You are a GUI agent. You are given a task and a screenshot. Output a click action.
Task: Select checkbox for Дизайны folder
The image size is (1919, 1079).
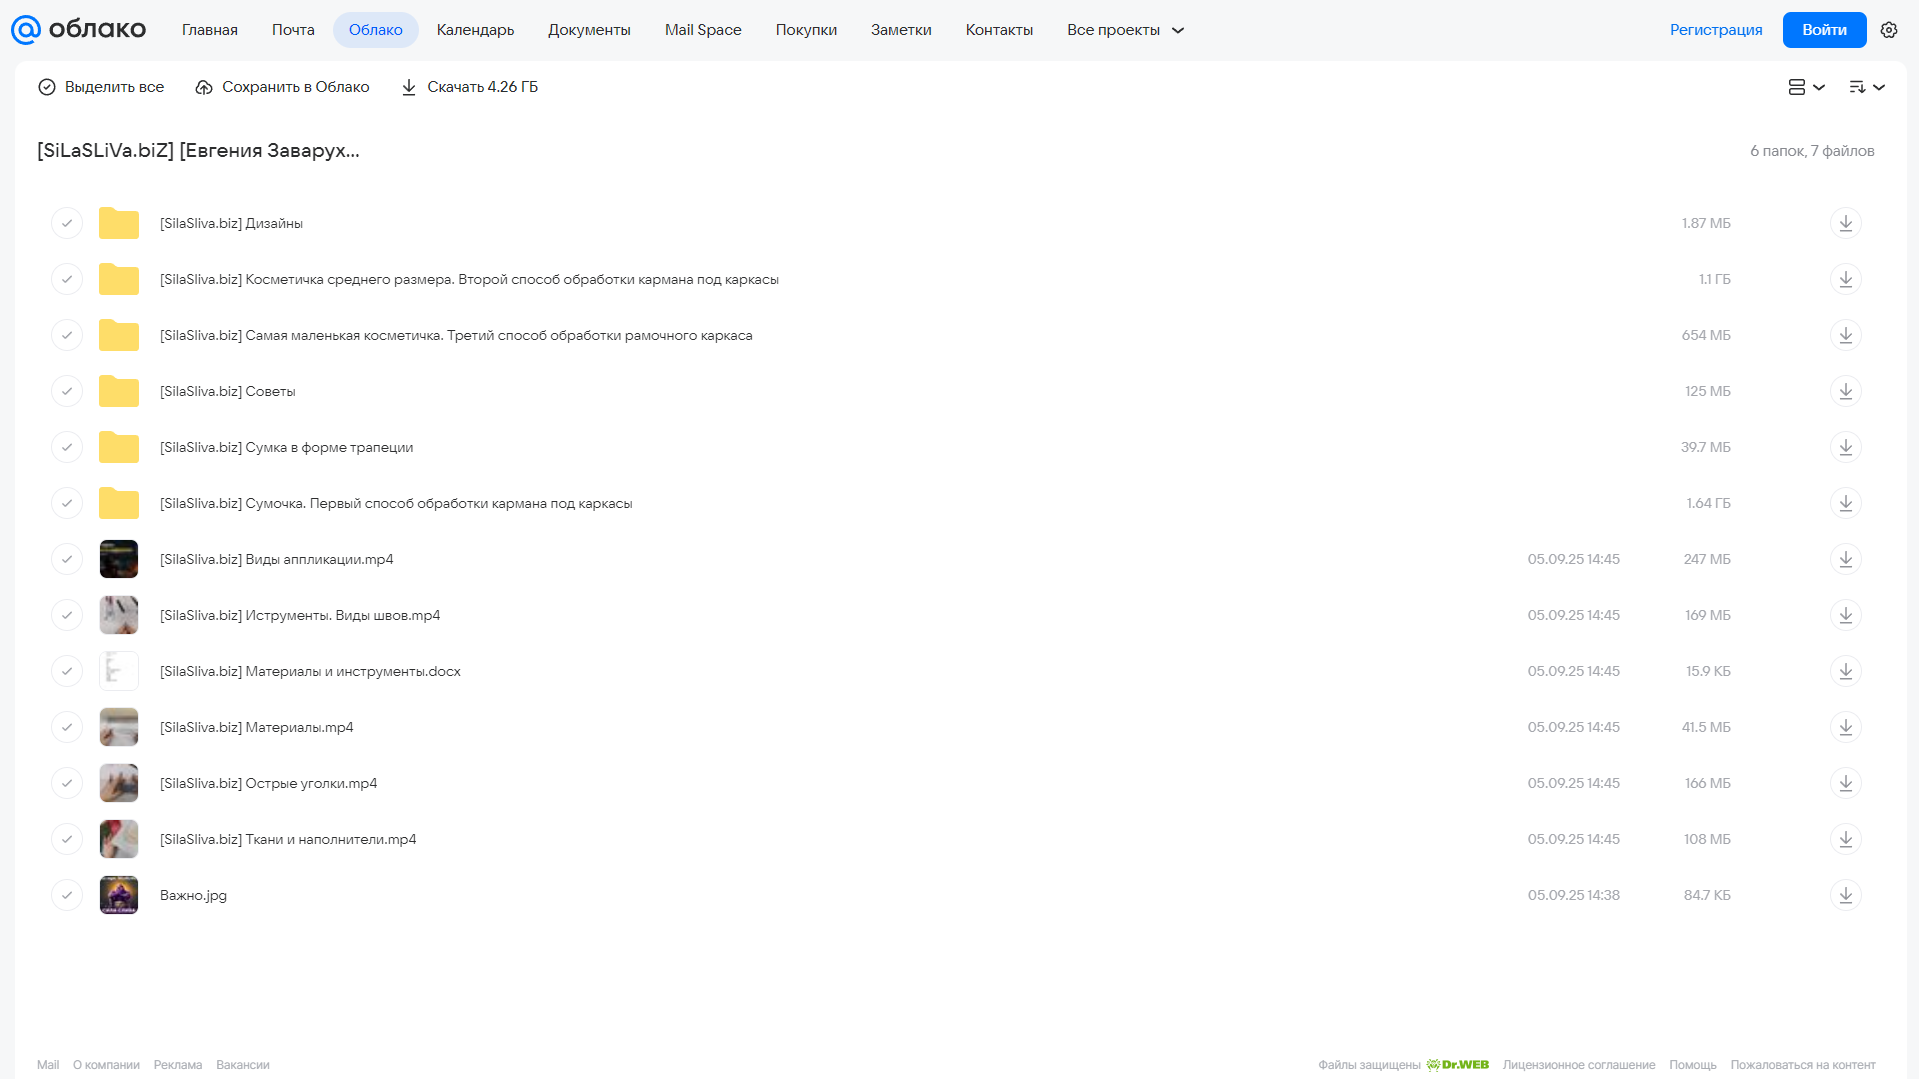[67, 223]
